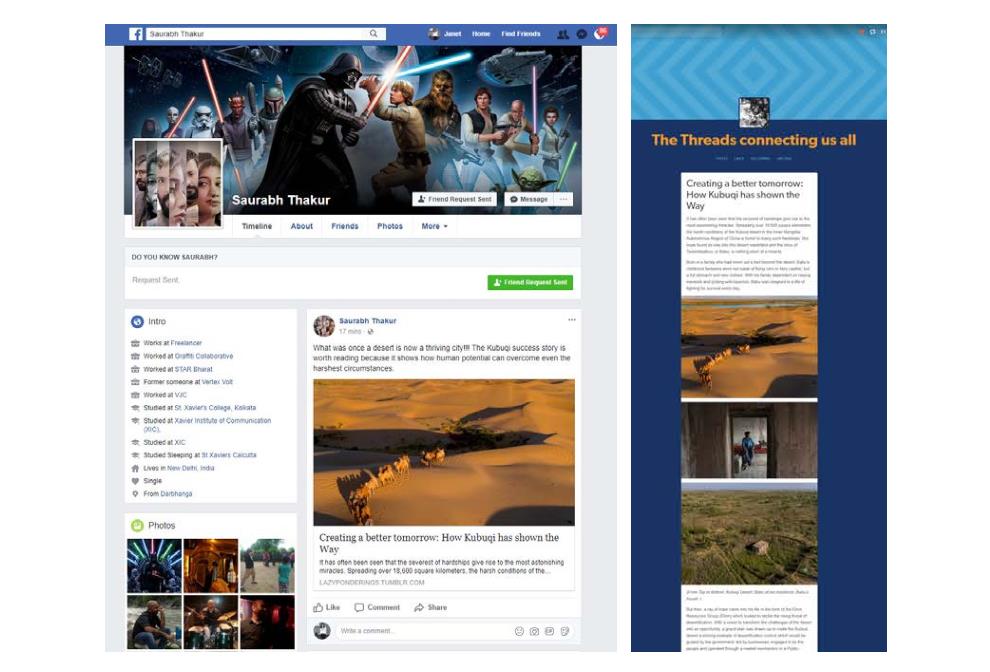Click the Comment speech bubble icon
Image resolution: width=990 pixels, height=672 pixels.
pos(359,608)
